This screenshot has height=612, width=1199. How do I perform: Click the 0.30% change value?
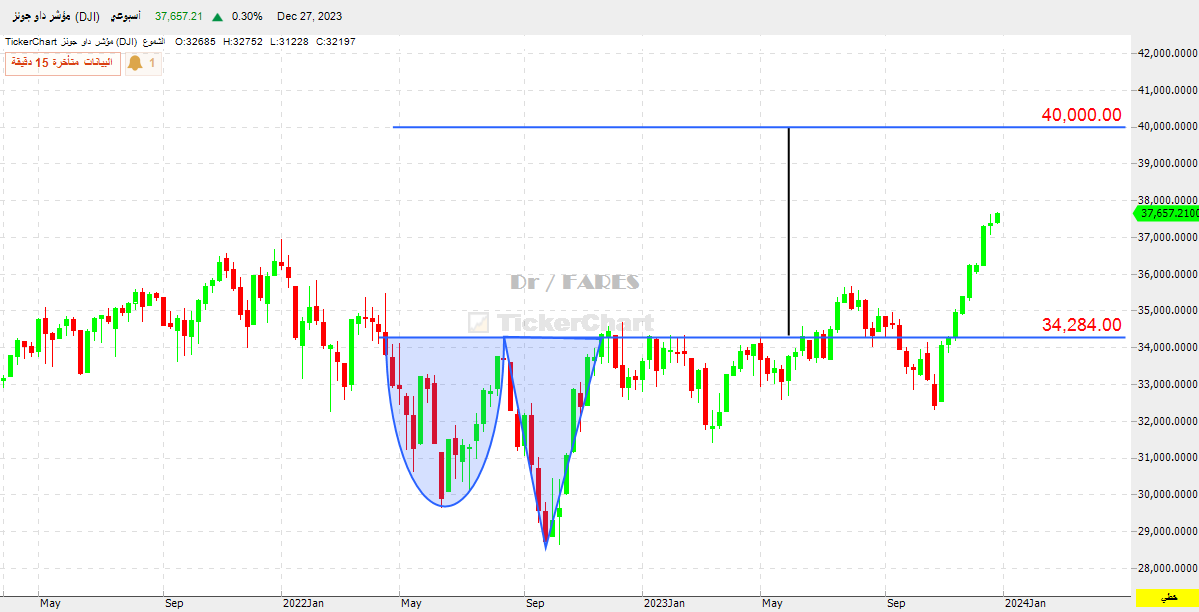click(246, 16)
